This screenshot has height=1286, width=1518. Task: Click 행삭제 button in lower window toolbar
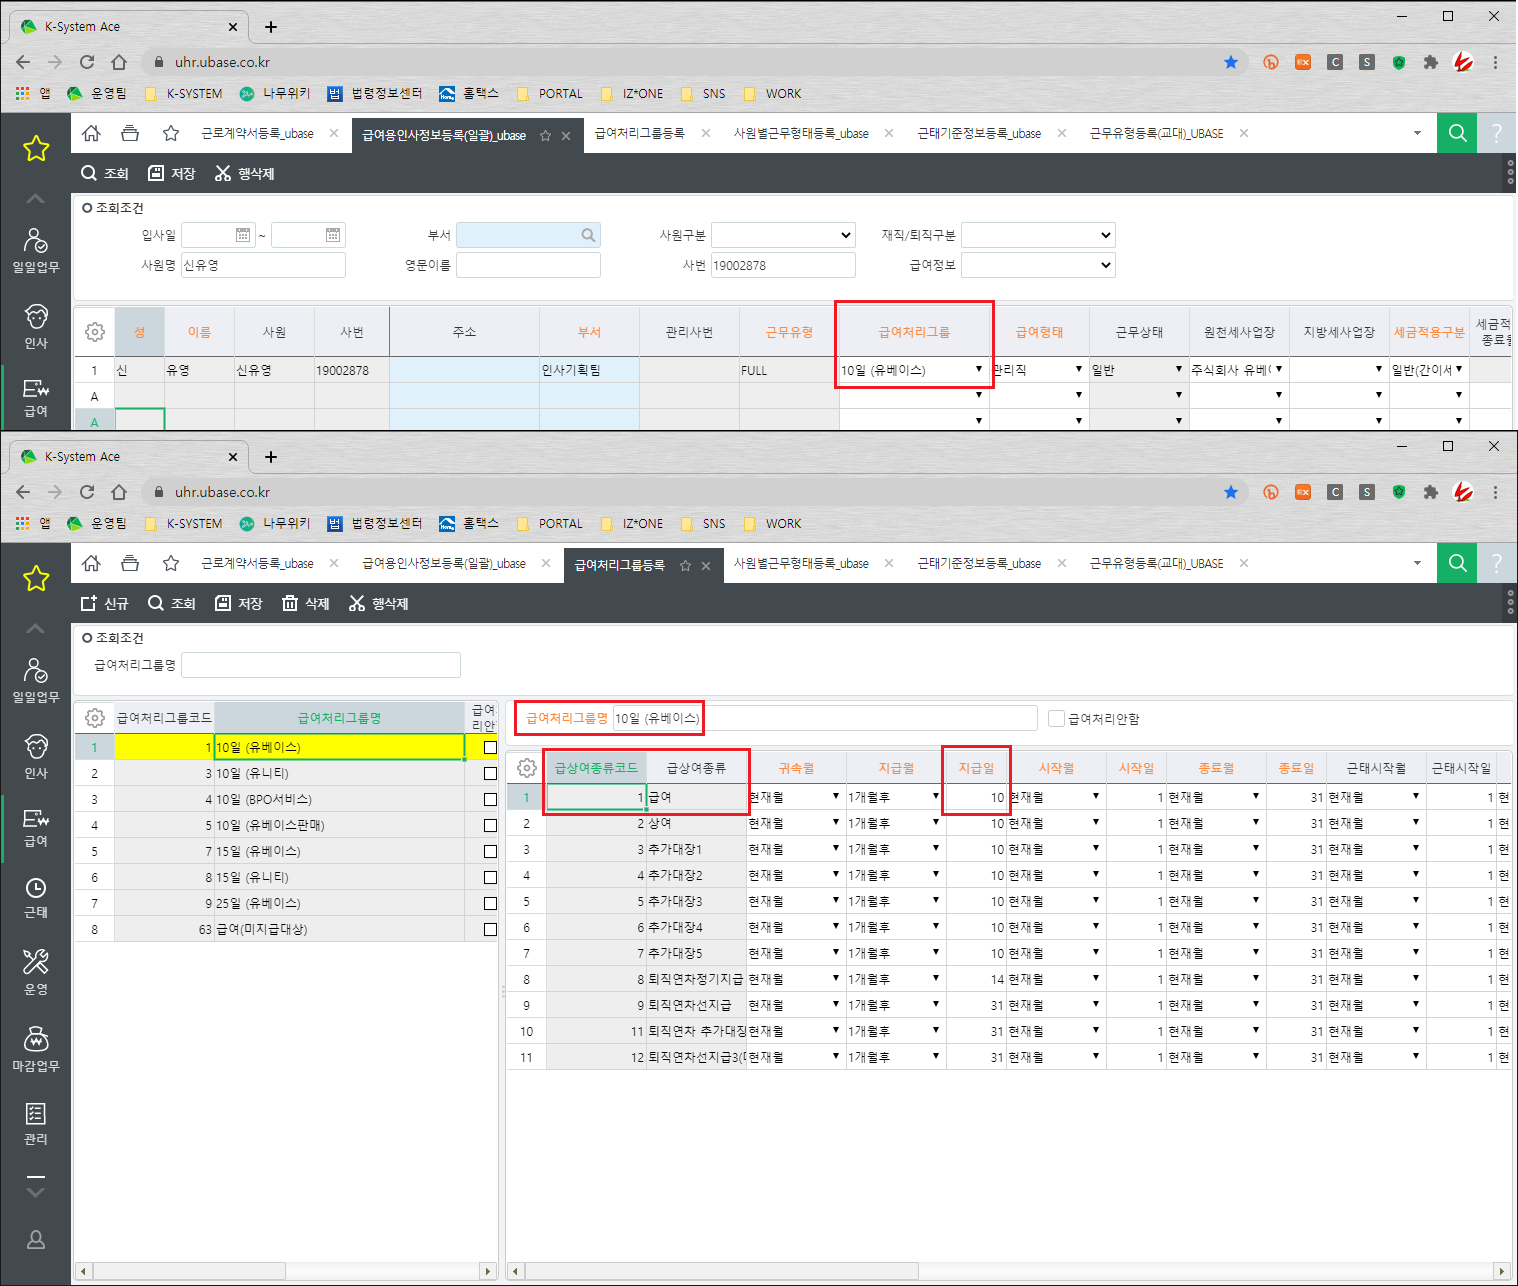click(x=379, y=603)
